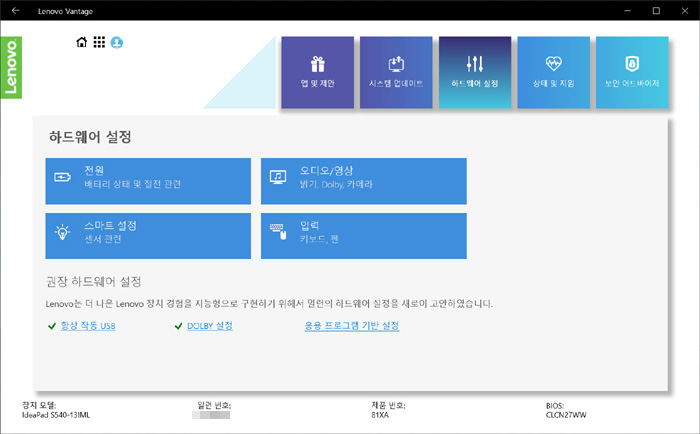Screen dimensions: 700x434
Task: Minimize the Lenovo Vantage window
Action: (x=627, y=10)
